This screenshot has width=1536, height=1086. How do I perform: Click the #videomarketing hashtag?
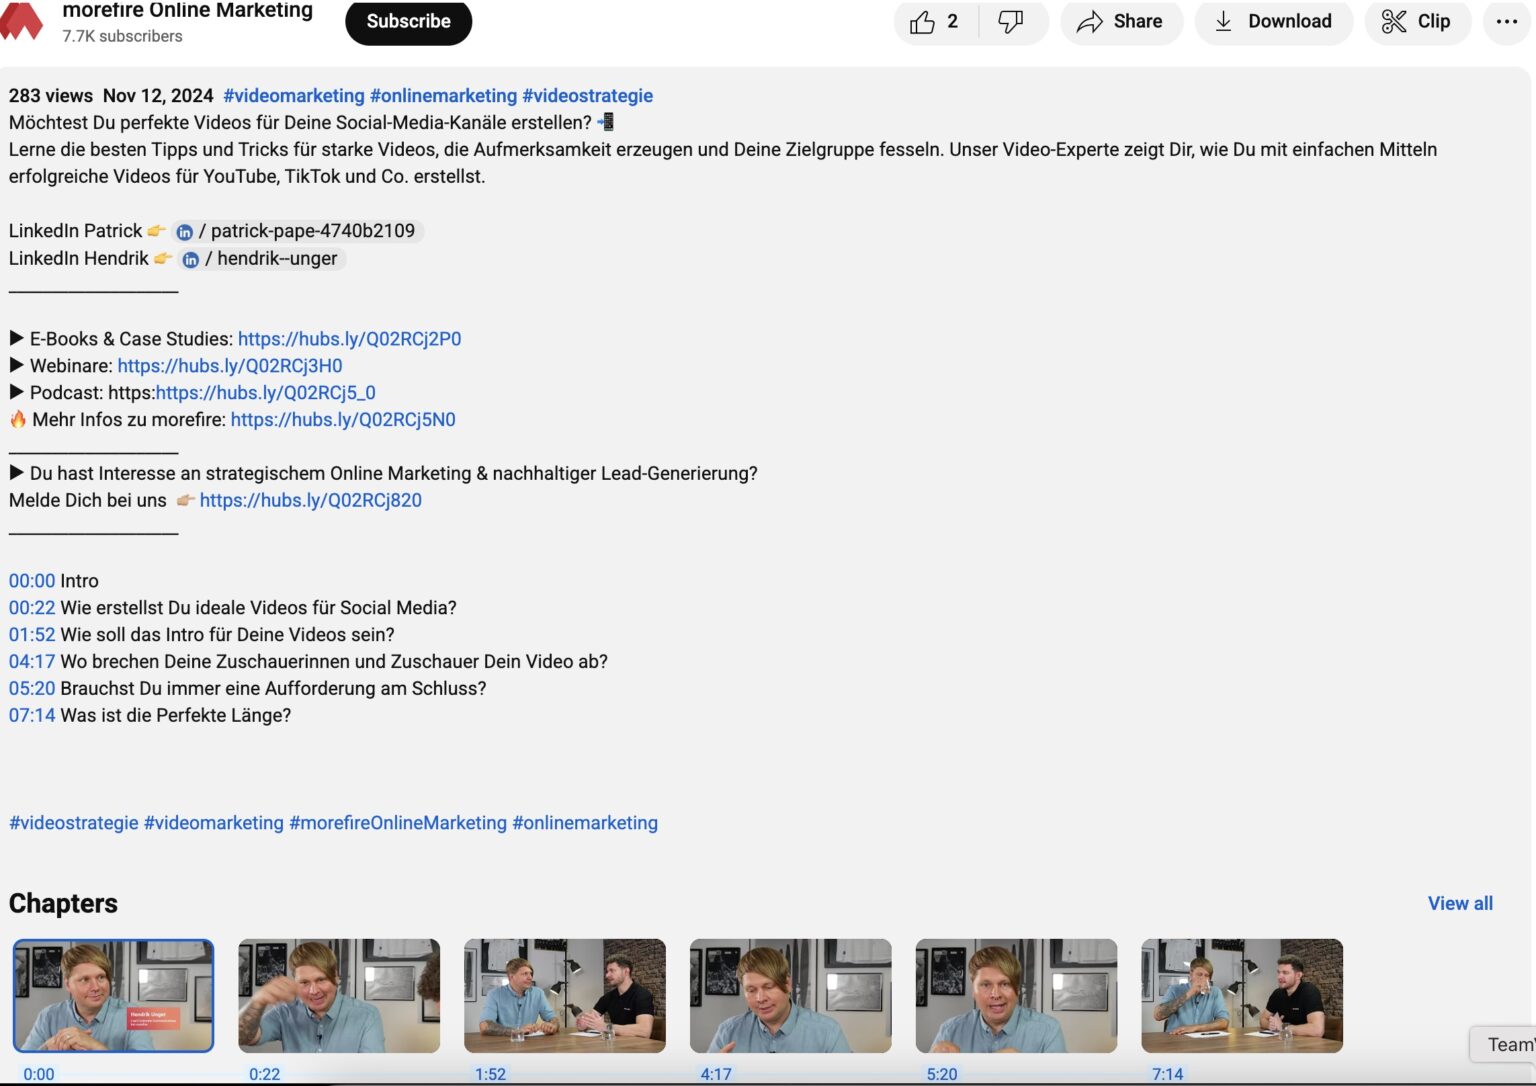point(295,95)
